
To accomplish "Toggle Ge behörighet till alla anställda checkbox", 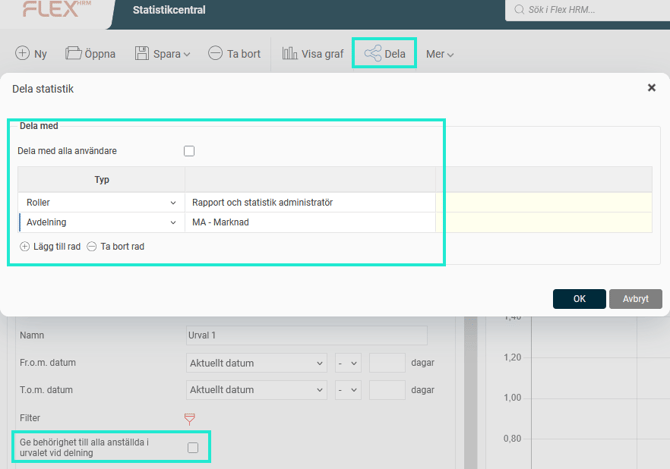I will (193, 447).
